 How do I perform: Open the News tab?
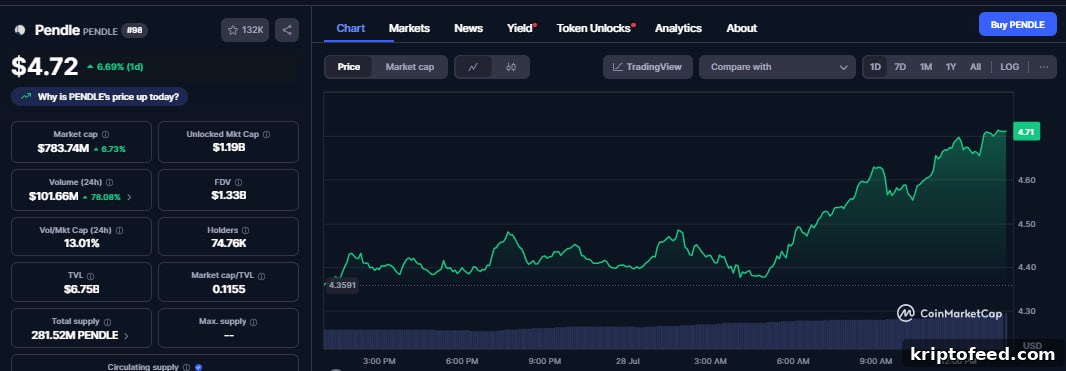[468, 28]
